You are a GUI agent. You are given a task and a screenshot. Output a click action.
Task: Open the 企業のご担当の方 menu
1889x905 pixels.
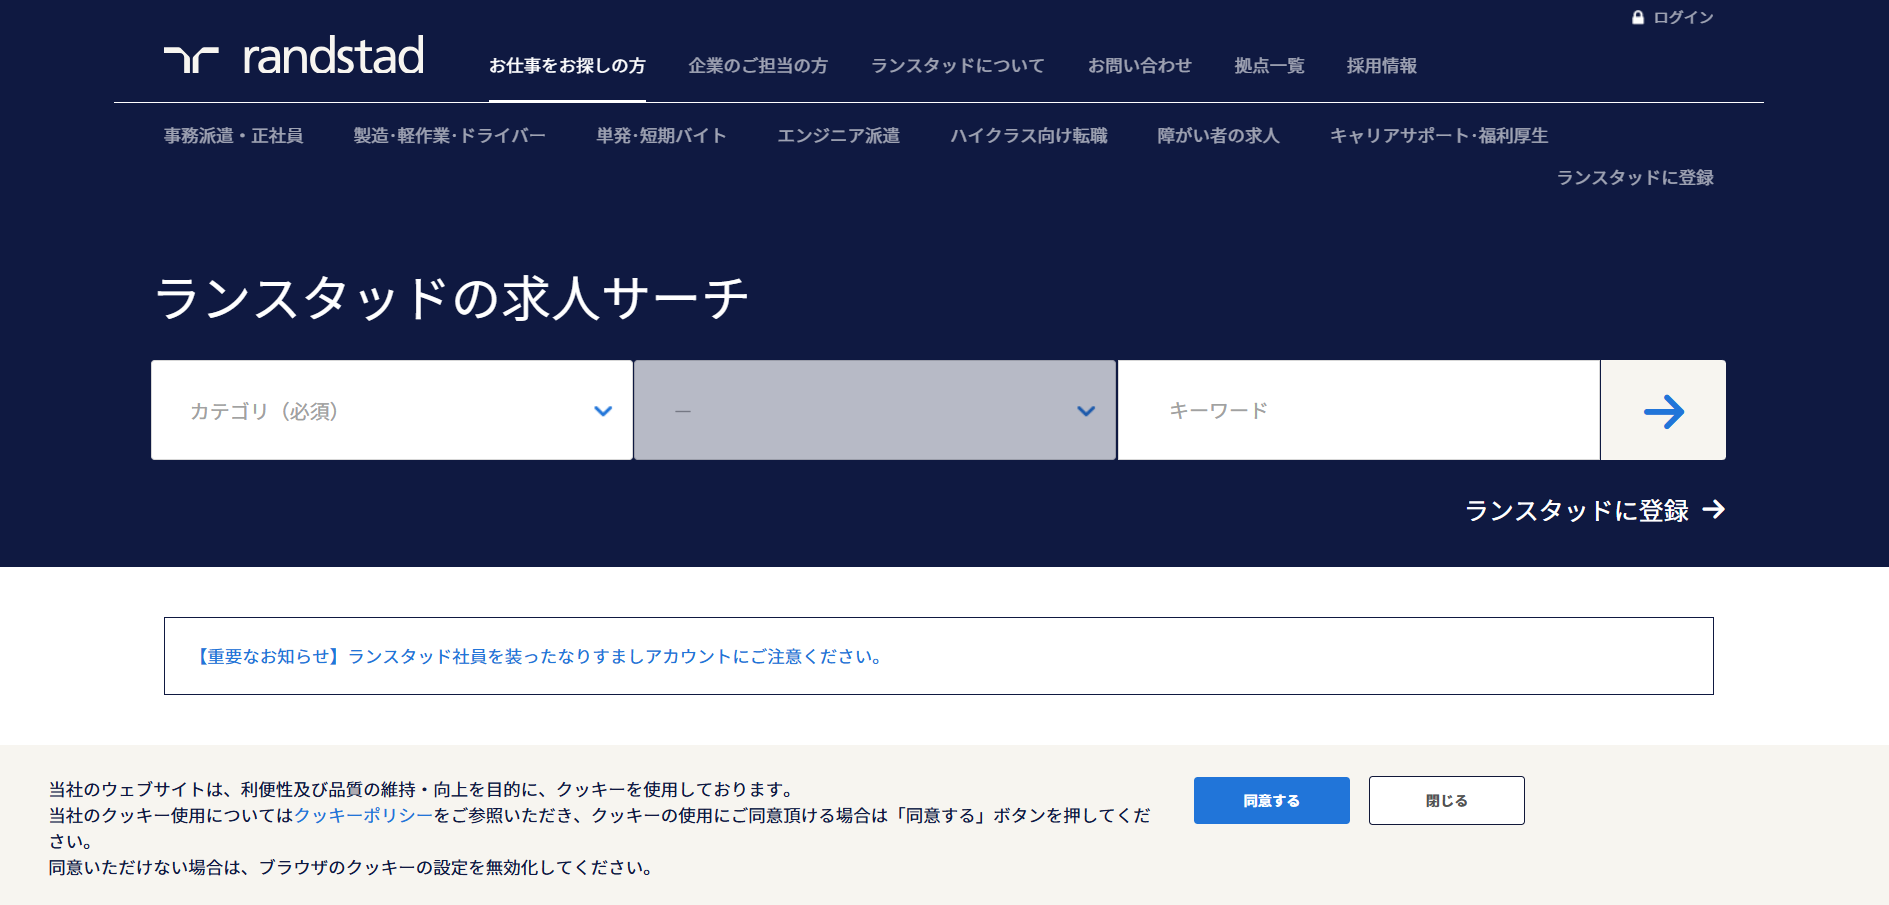click(x=758, y=66)
